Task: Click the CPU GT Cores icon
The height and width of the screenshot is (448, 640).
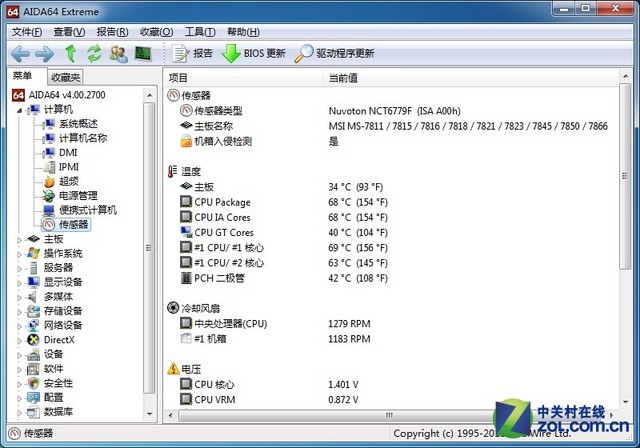Action: coord(186,232)
